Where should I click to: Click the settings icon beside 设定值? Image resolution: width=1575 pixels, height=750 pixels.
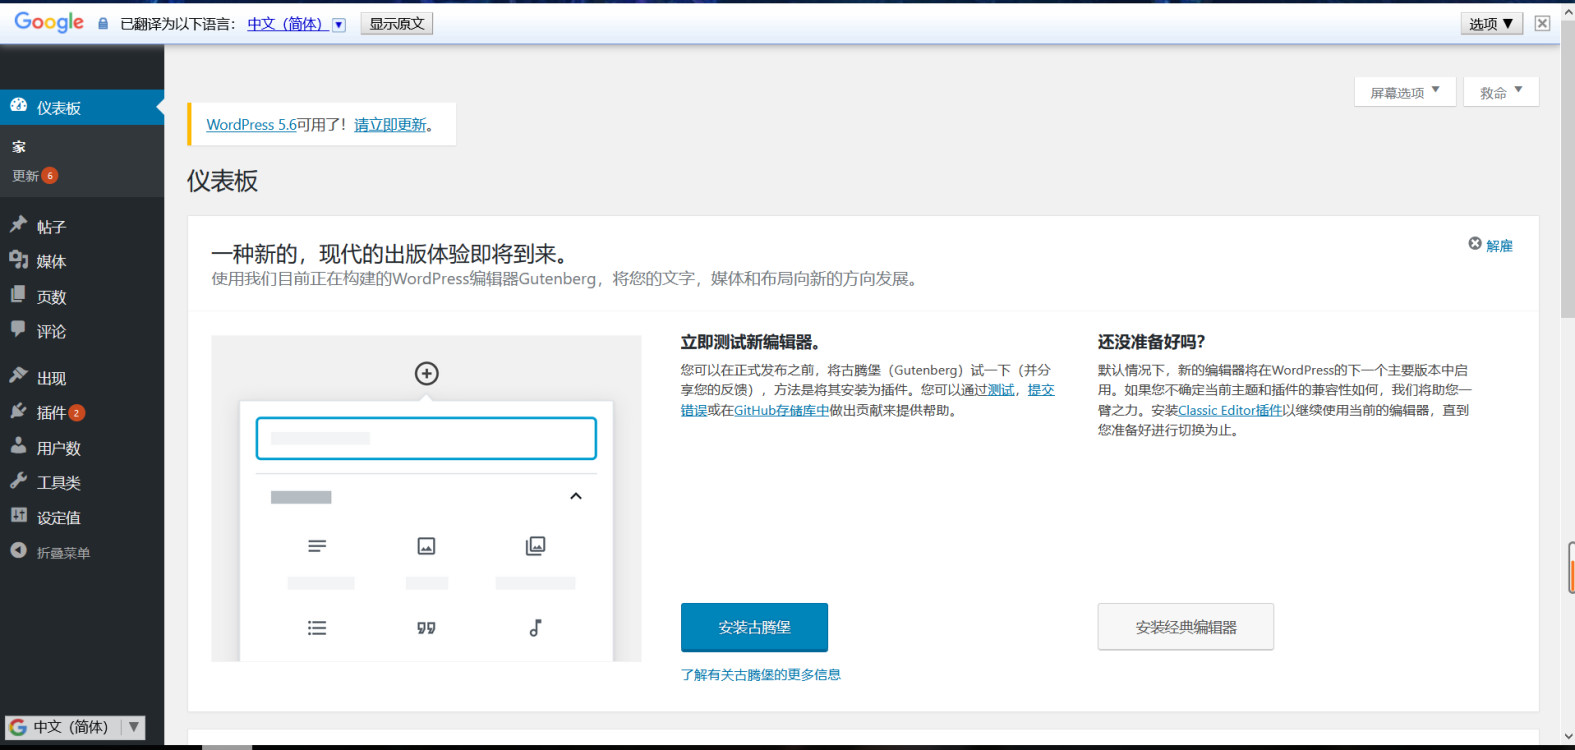18,516
